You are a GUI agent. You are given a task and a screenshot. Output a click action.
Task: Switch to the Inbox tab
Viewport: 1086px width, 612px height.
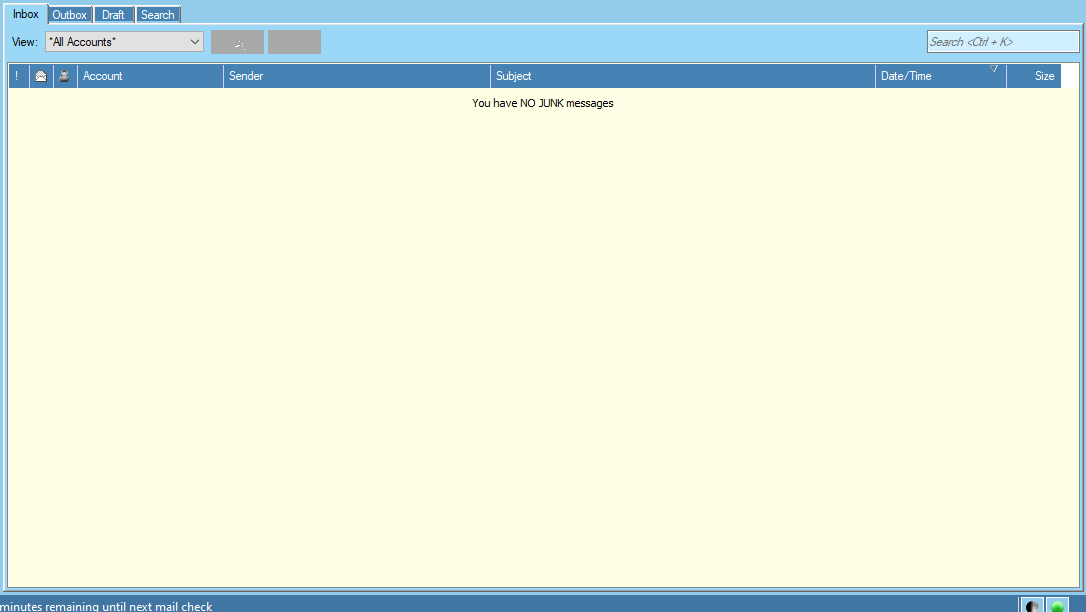26,14
